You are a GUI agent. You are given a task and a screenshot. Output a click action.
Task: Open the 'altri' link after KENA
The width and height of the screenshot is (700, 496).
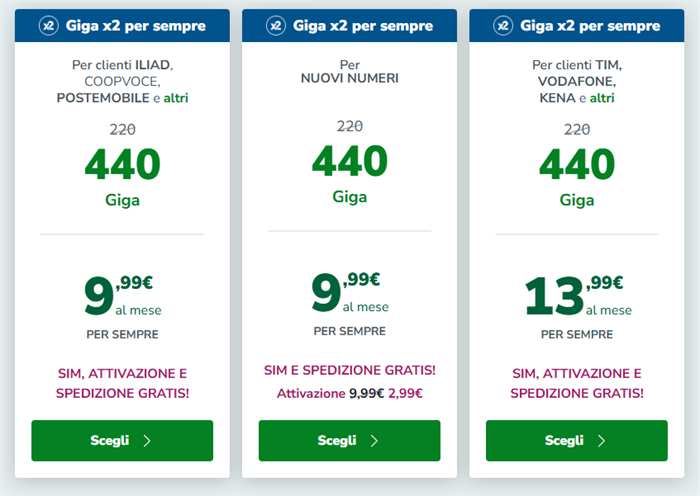602,98
